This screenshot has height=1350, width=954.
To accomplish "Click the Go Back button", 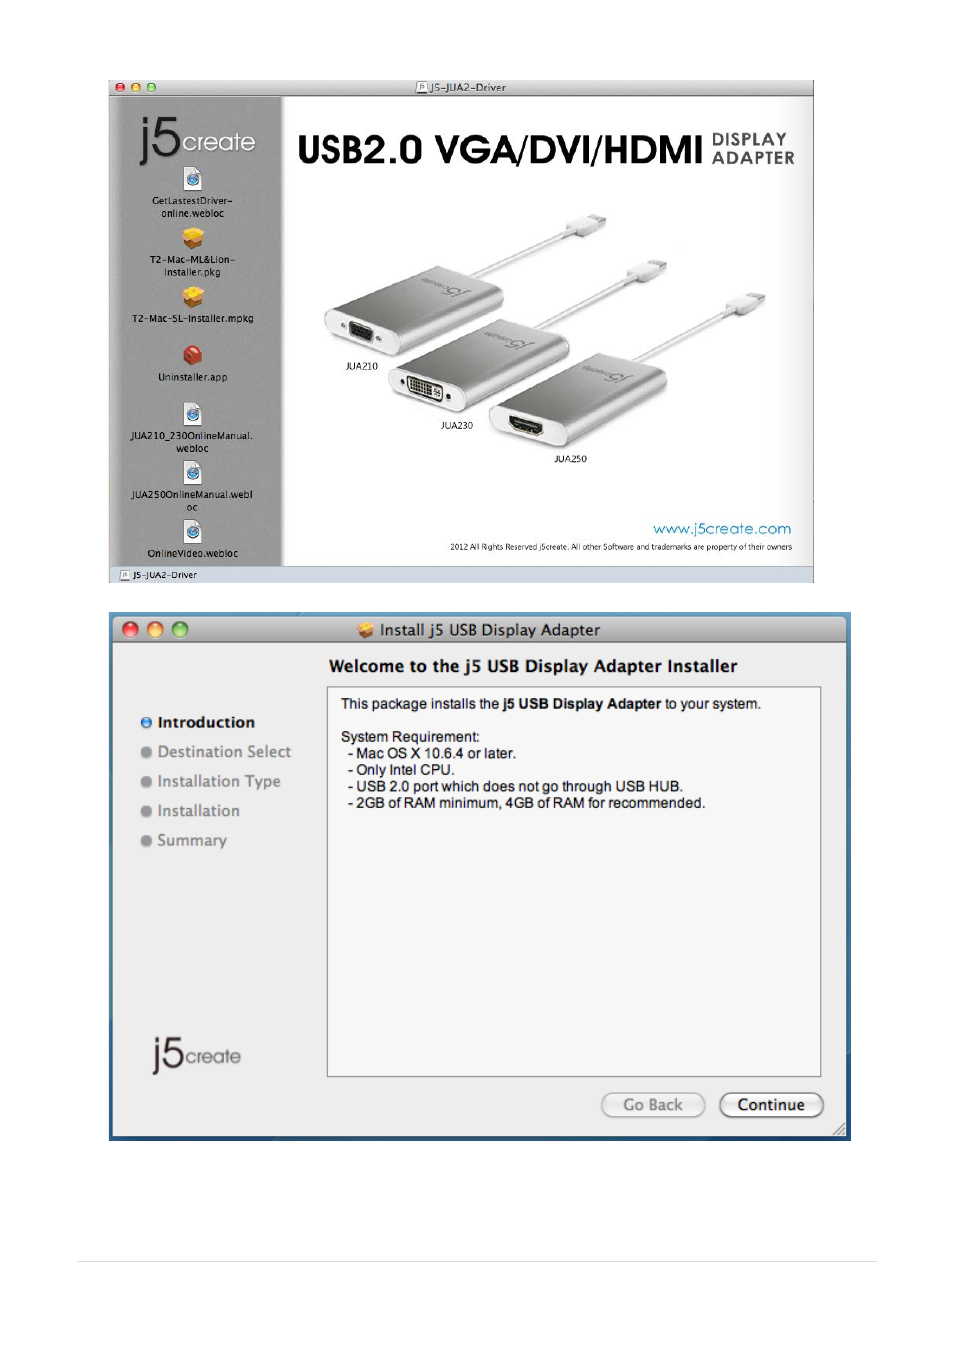I will 653,1105.
